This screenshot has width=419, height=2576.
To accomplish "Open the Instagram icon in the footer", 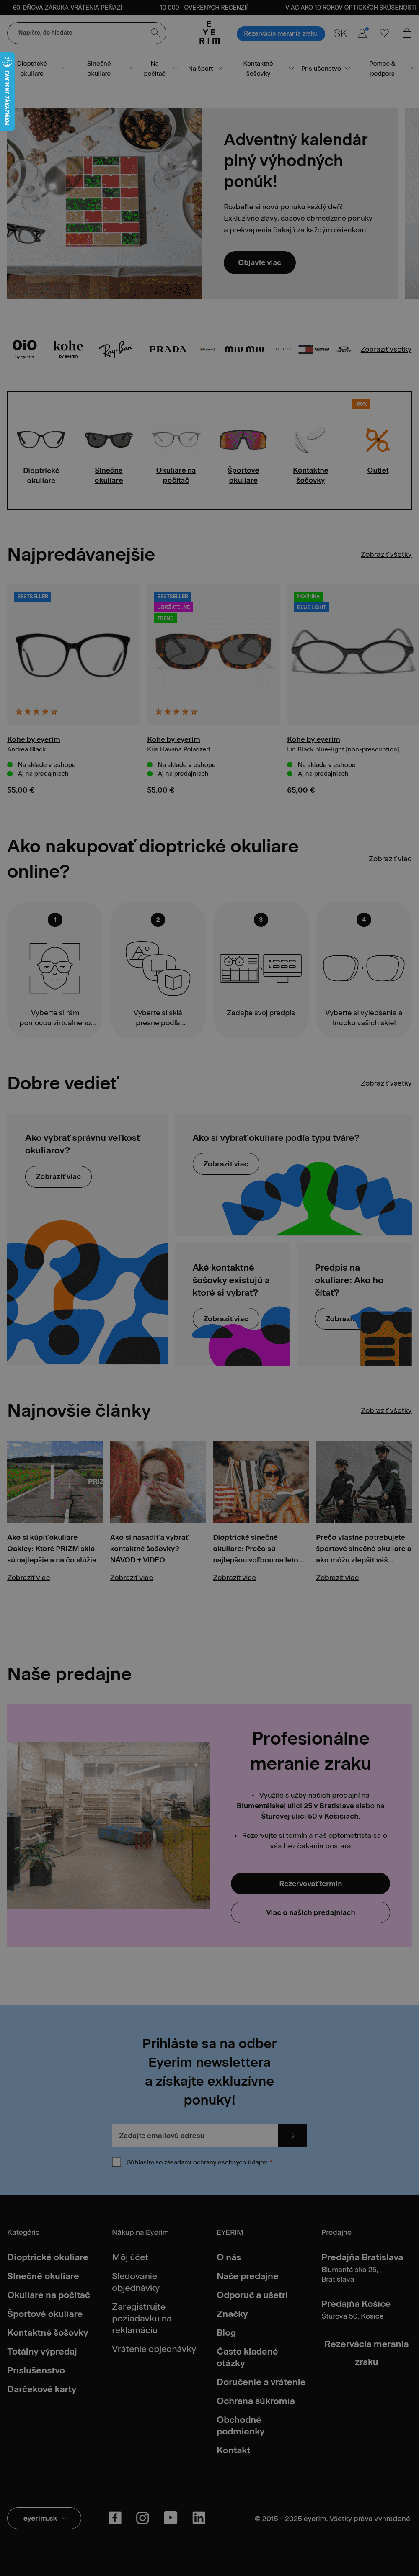I will 143,2517.
